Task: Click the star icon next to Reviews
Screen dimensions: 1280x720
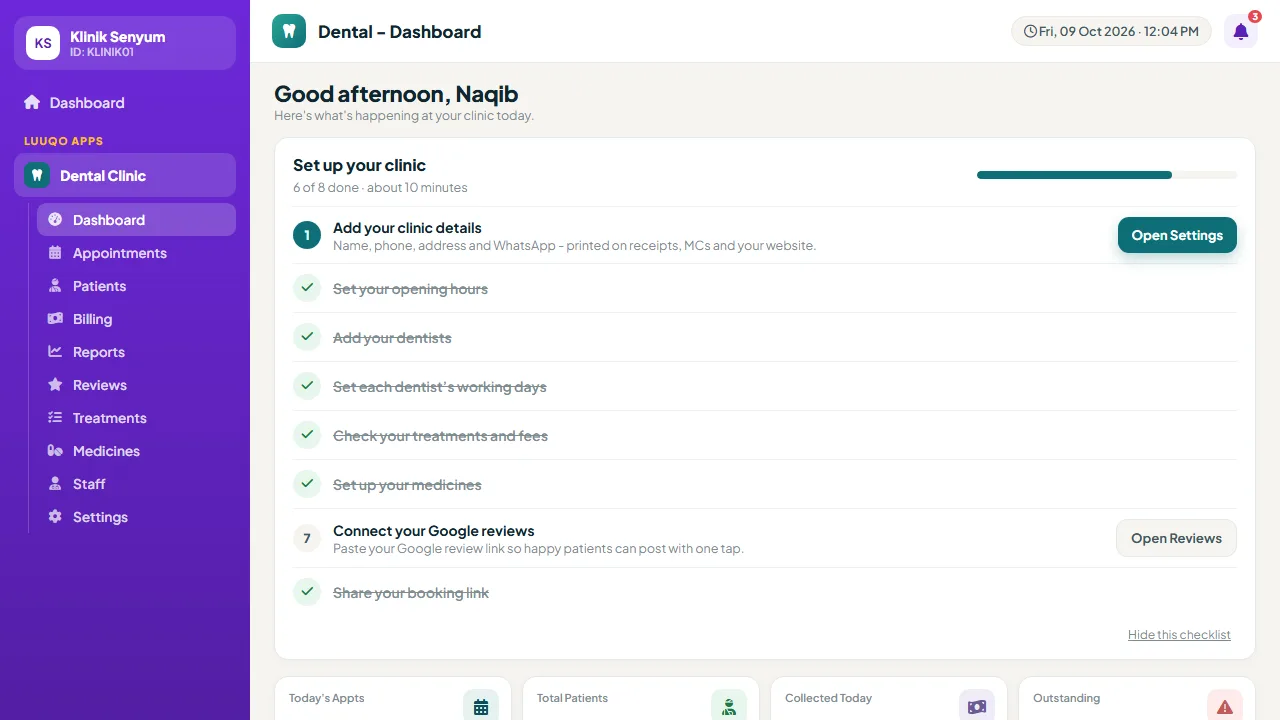Action: point(55,385)
